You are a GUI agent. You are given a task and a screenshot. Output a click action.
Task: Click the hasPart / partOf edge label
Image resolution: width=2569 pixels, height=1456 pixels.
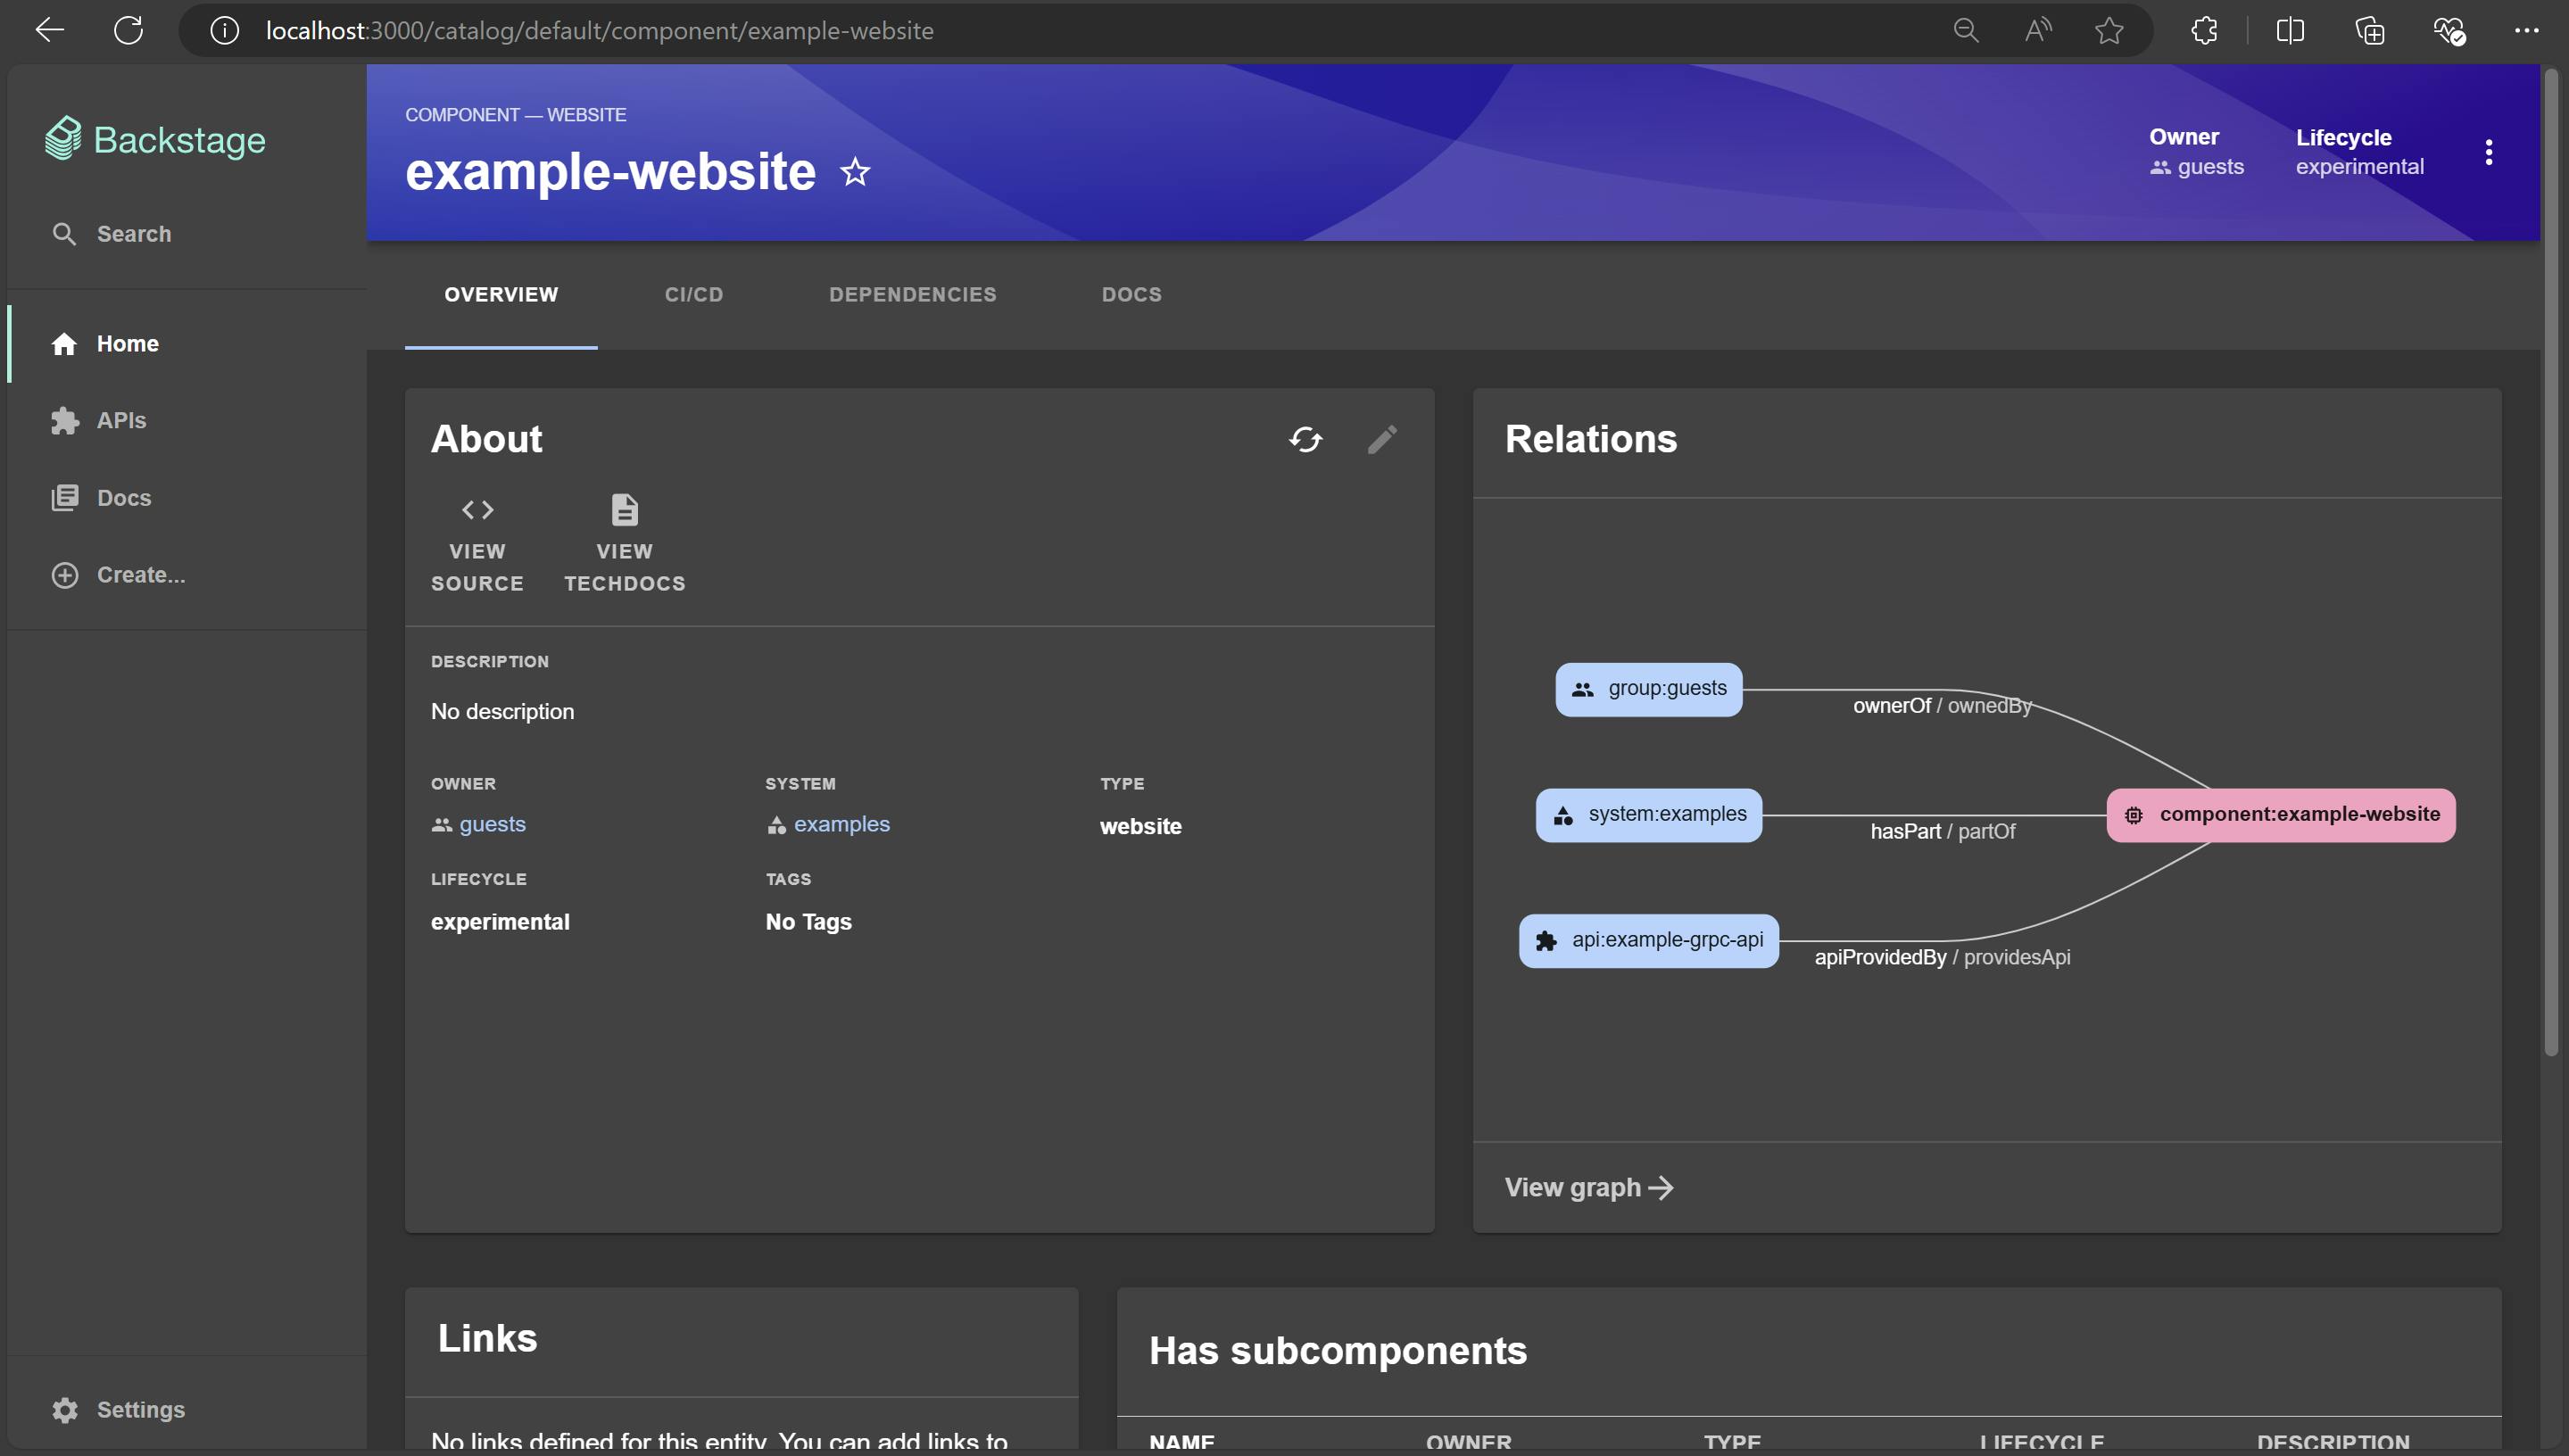click(1942, 832)
